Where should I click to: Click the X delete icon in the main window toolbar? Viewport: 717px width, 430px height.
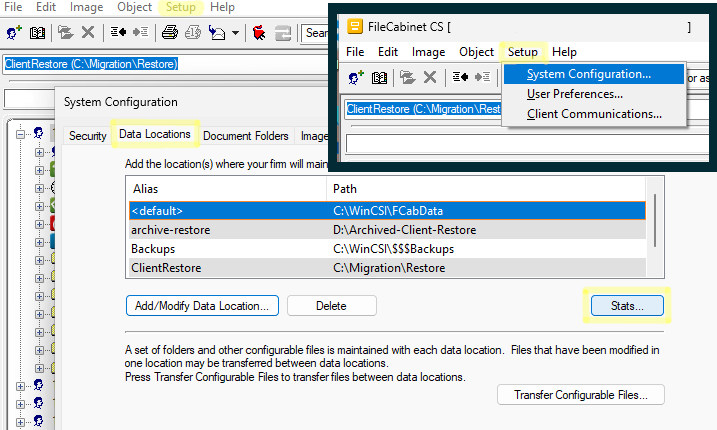pos(88,32)
